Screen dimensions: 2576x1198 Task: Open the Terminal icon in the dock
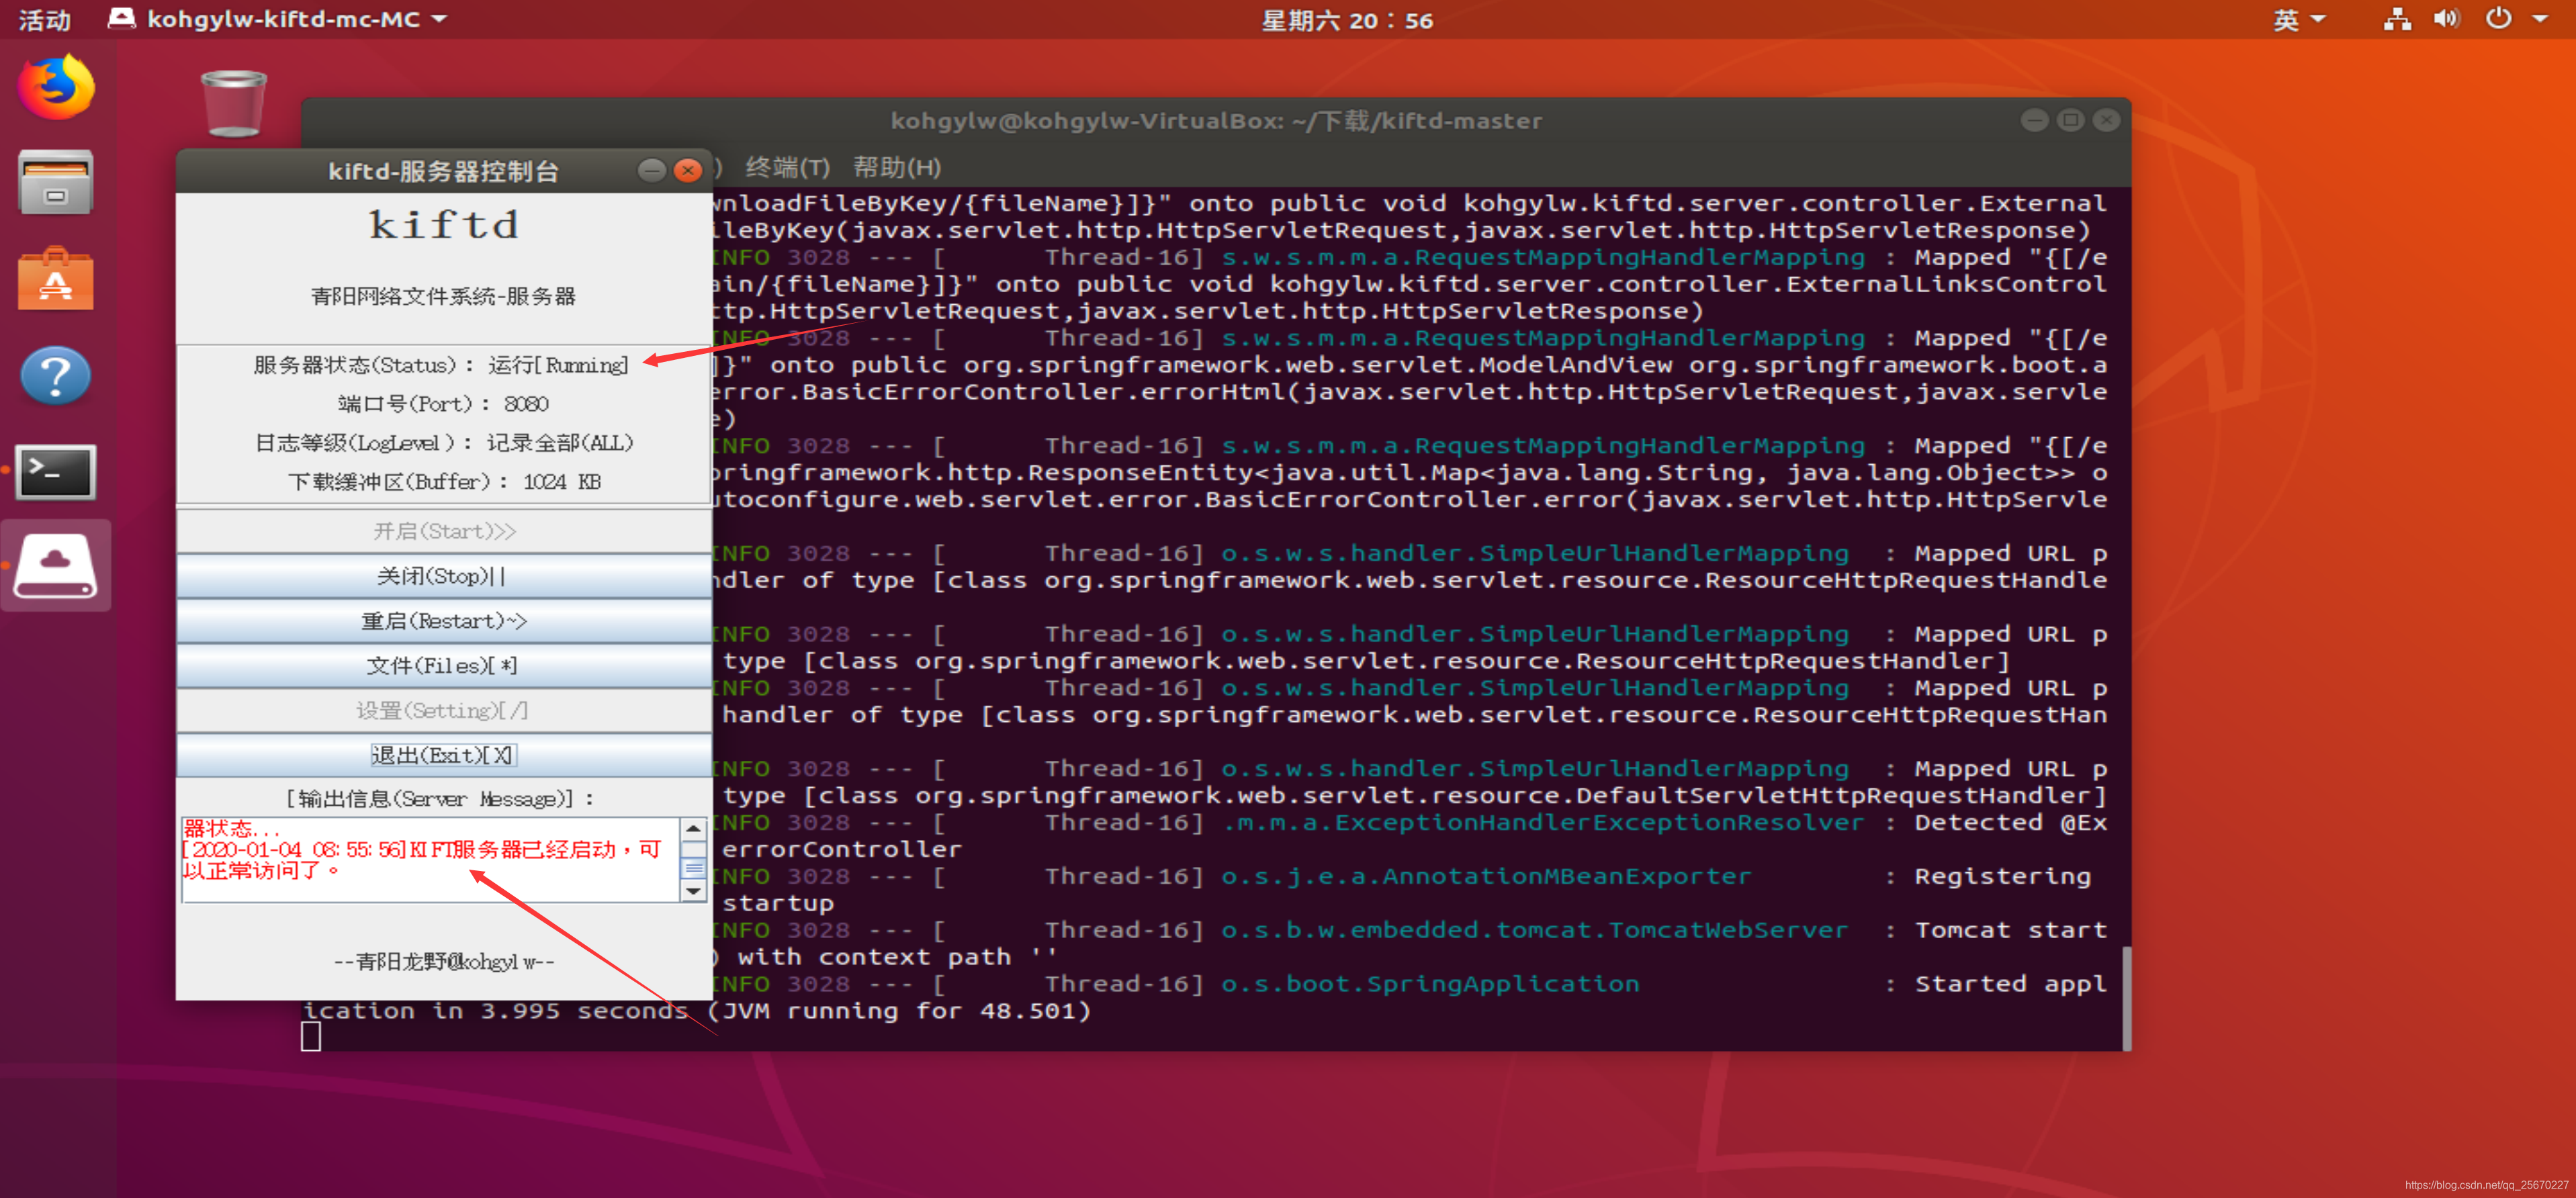(x=55, y=472)
